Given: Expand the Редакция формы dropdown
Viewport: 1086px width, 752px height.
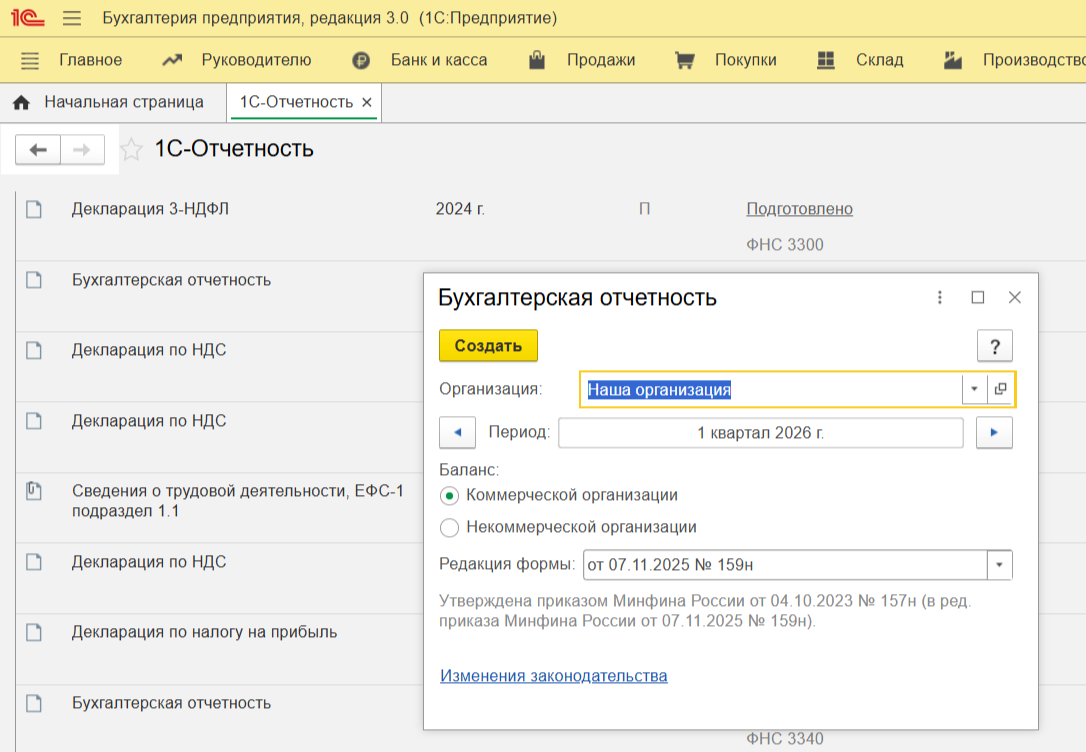Looking at the screenshot, I should [x=999, y=565].
